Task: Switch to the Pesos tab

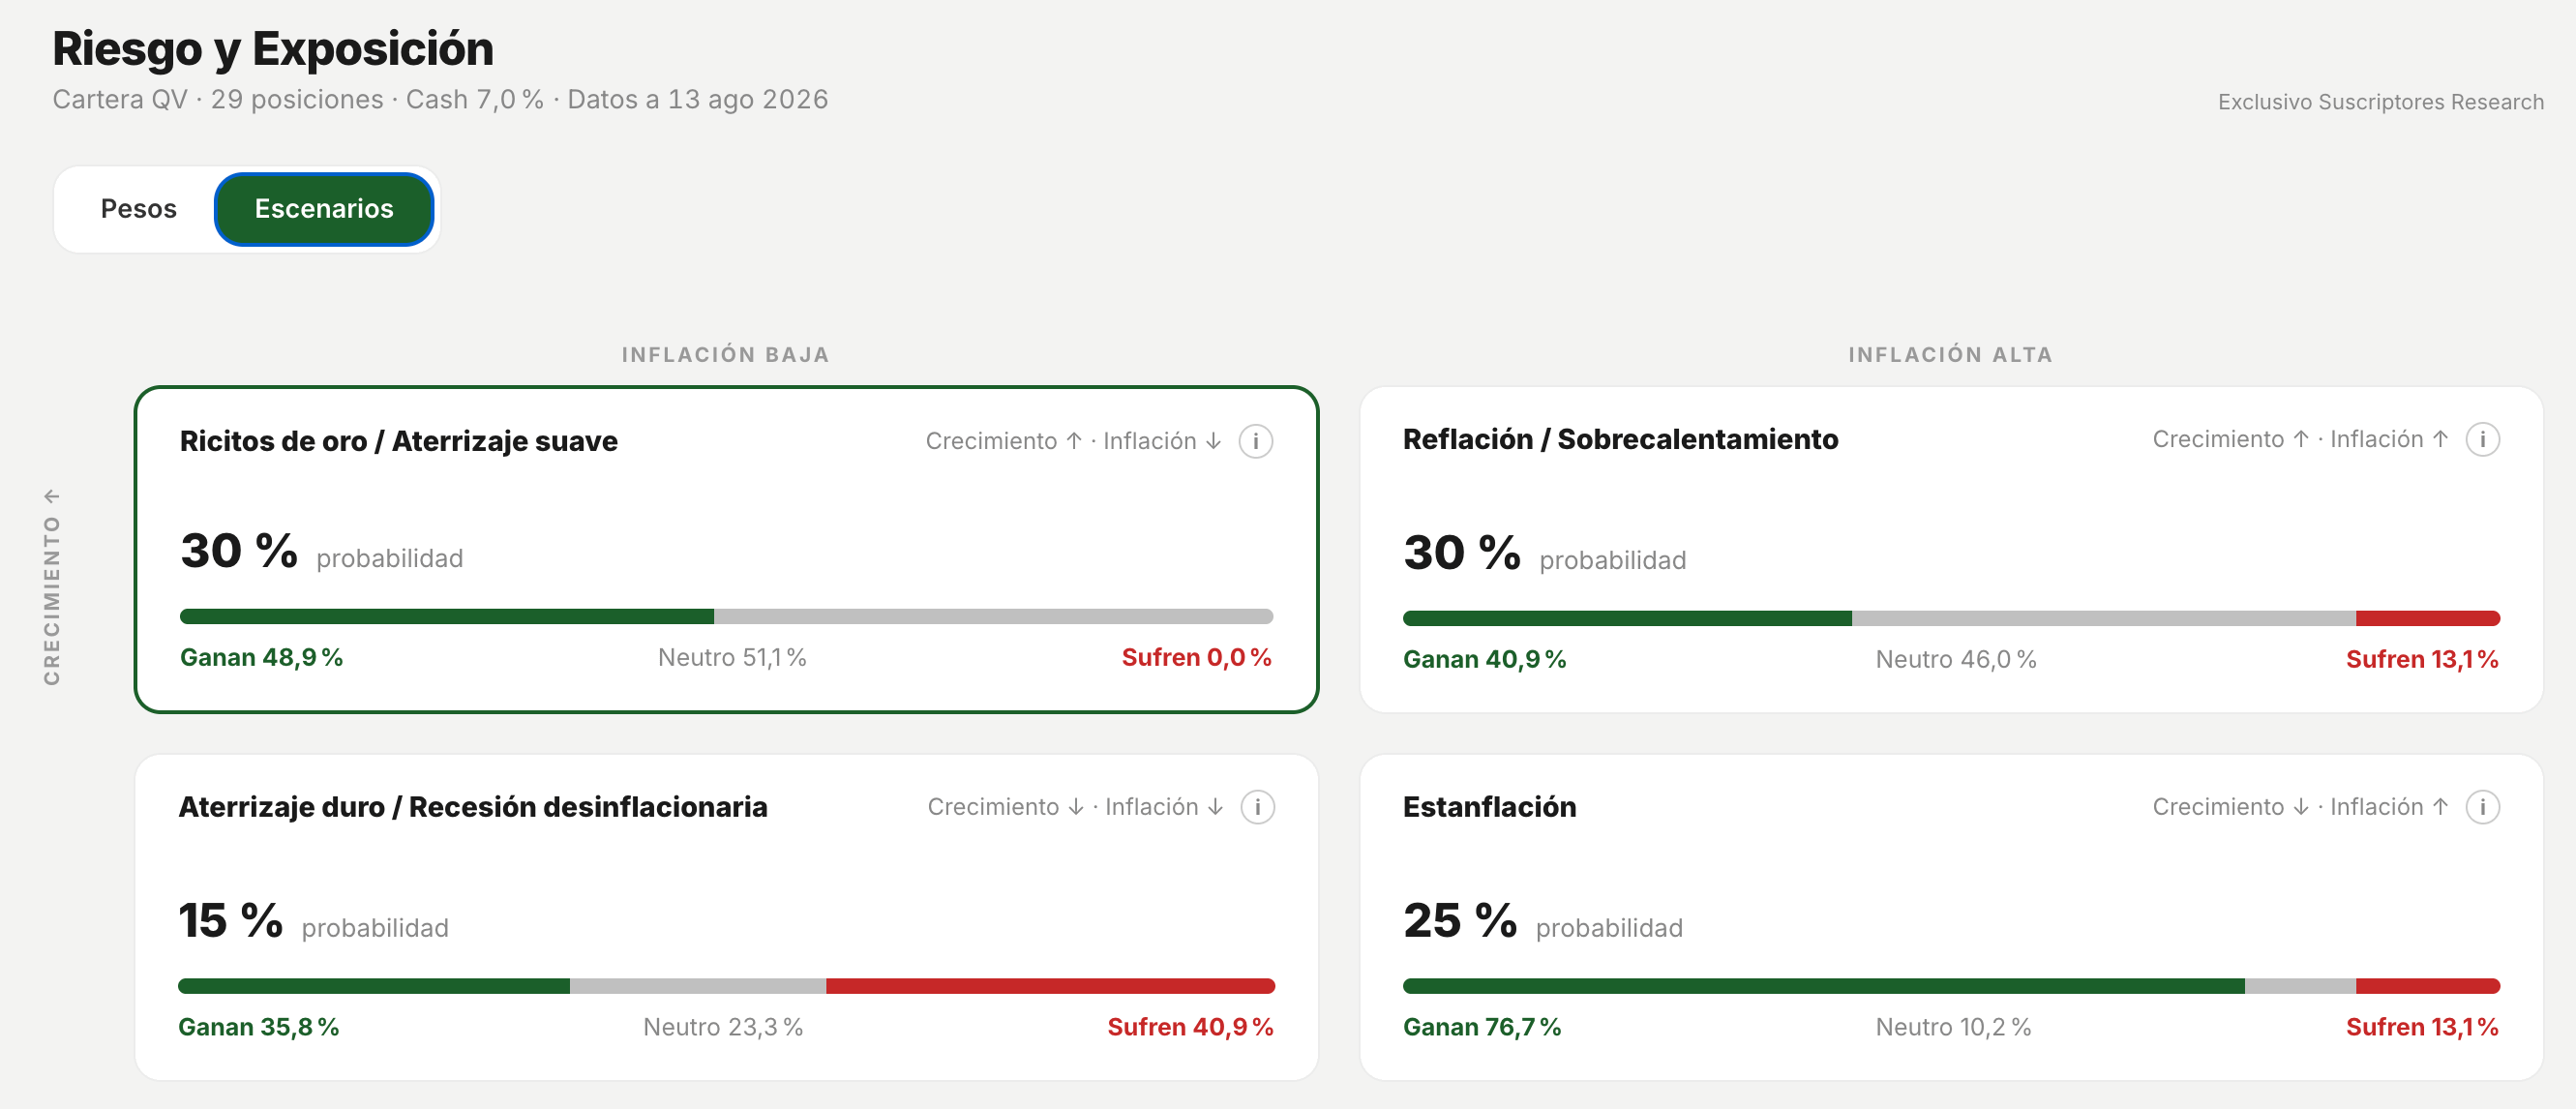Action: [x=138, y=209]
